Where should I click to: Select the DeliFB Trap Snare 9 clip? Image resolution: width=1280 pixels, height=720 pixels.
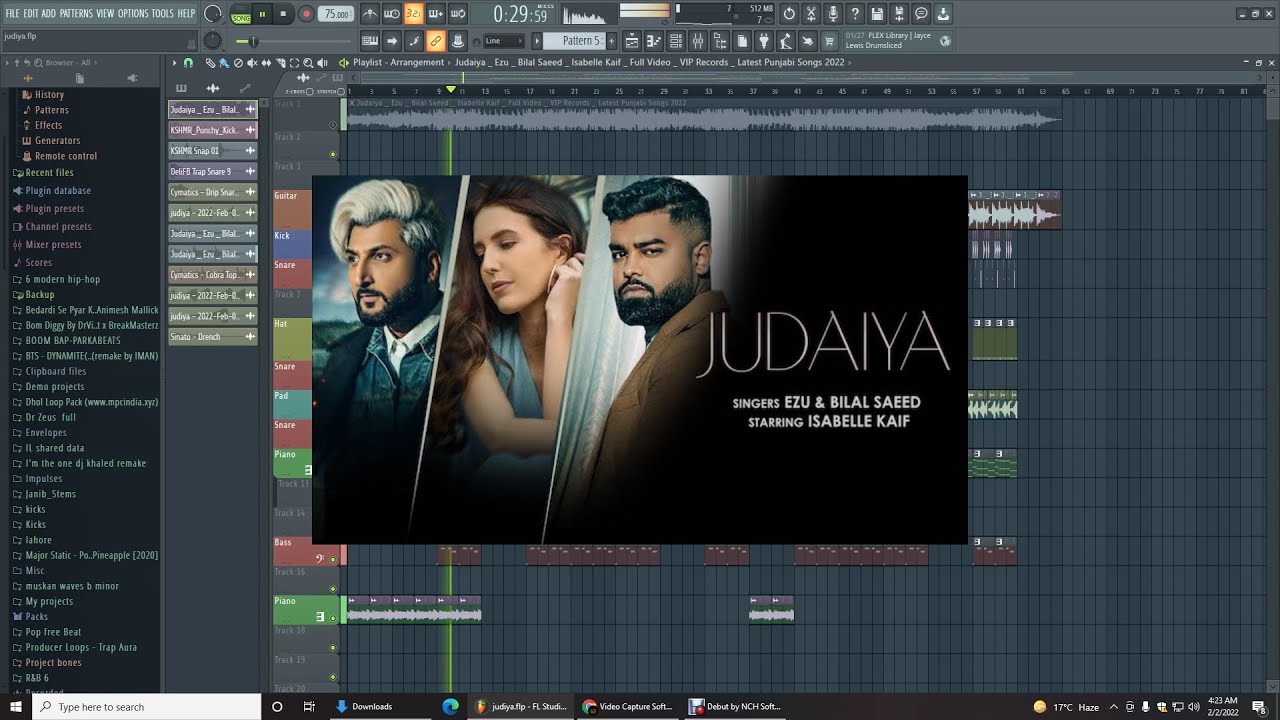click(x=212, y=171)
